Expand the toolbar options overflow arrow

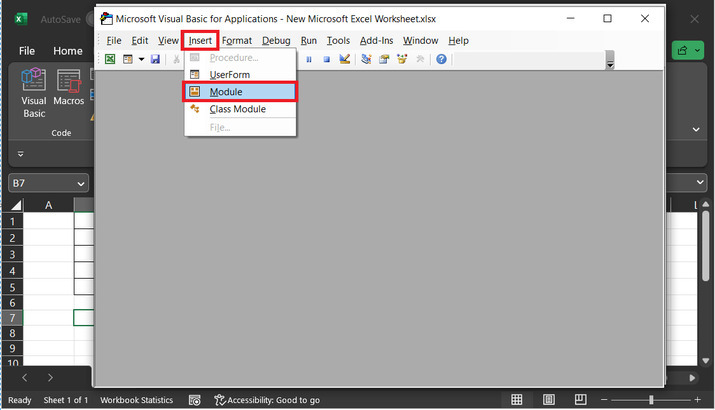click(610, 60)
